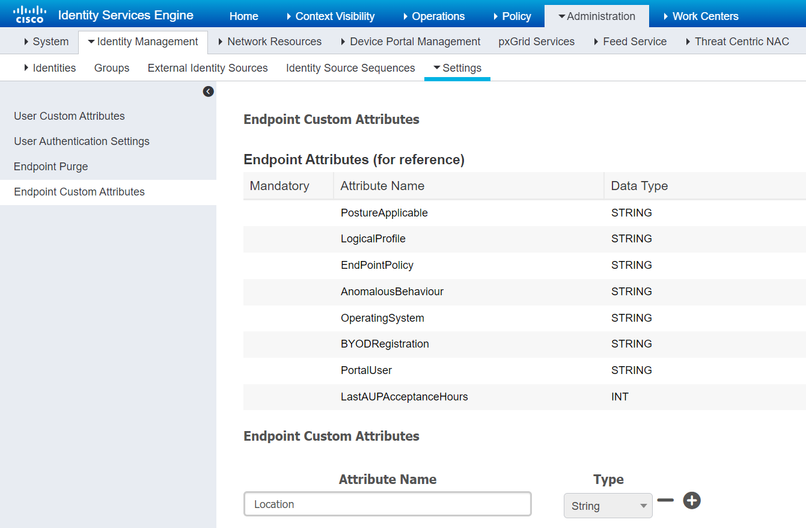Open Identity Source Sequences tab

[x=351, y=68]
